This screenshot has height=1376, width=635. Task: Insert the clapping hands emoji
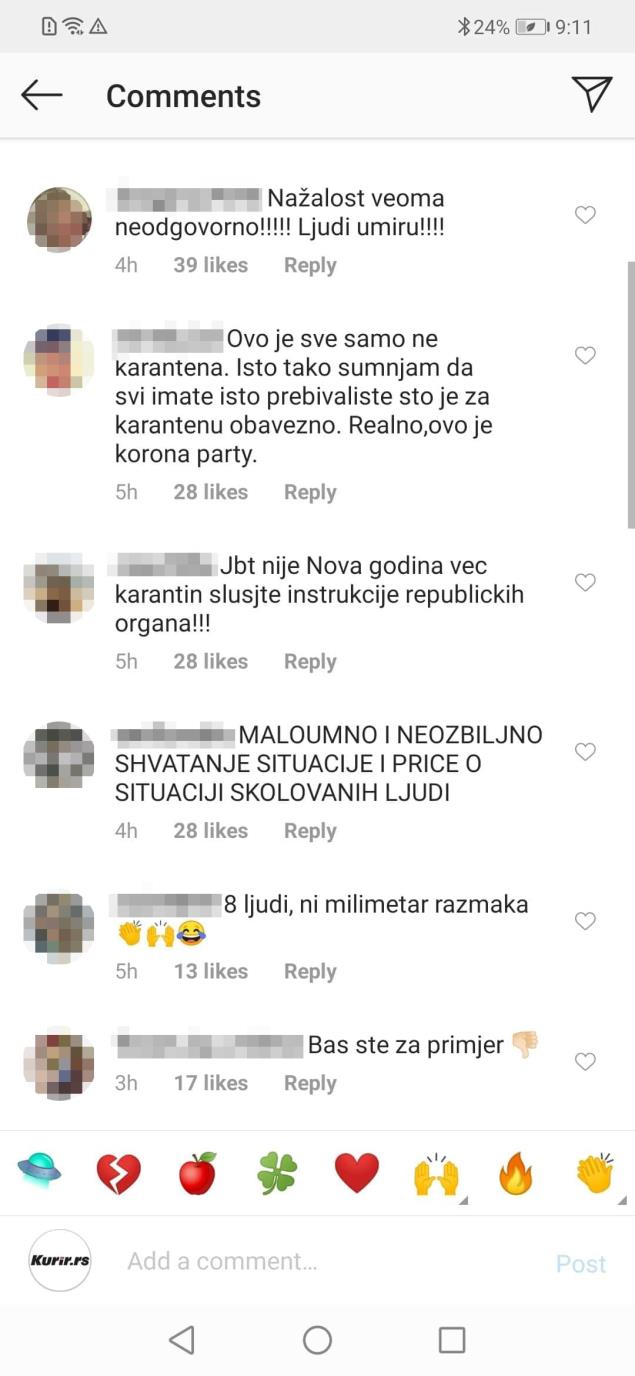pyautogui.click(x=595, y=1173)
